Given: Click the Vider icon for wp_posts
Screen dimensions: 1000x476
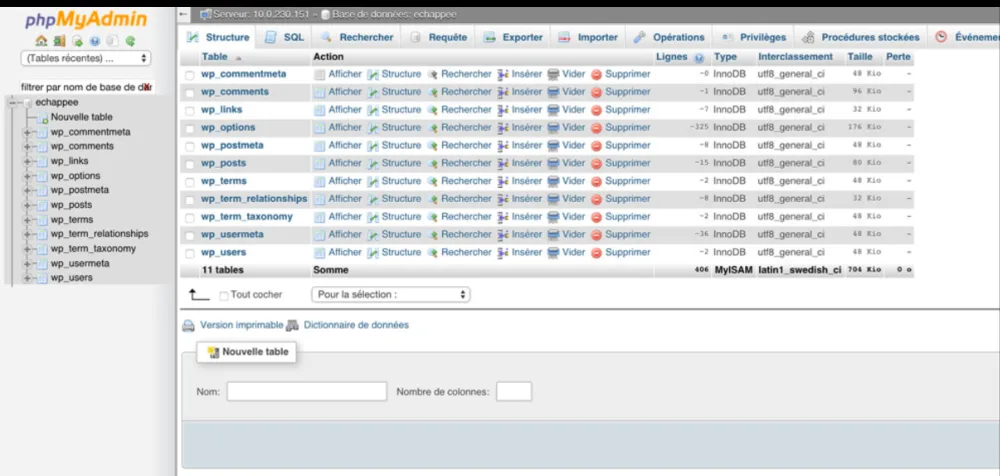Looking at the screenshot, I should [x=553, y=163].
